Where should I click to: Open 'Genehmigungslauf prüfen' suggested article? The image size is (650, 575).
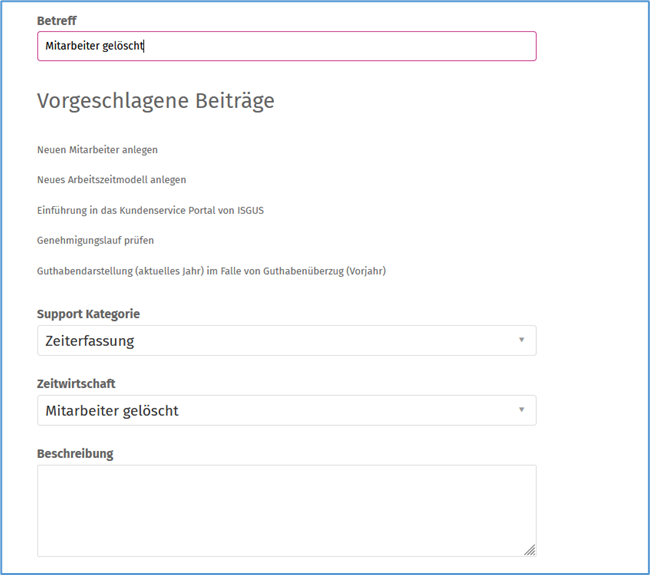[95, 240]
